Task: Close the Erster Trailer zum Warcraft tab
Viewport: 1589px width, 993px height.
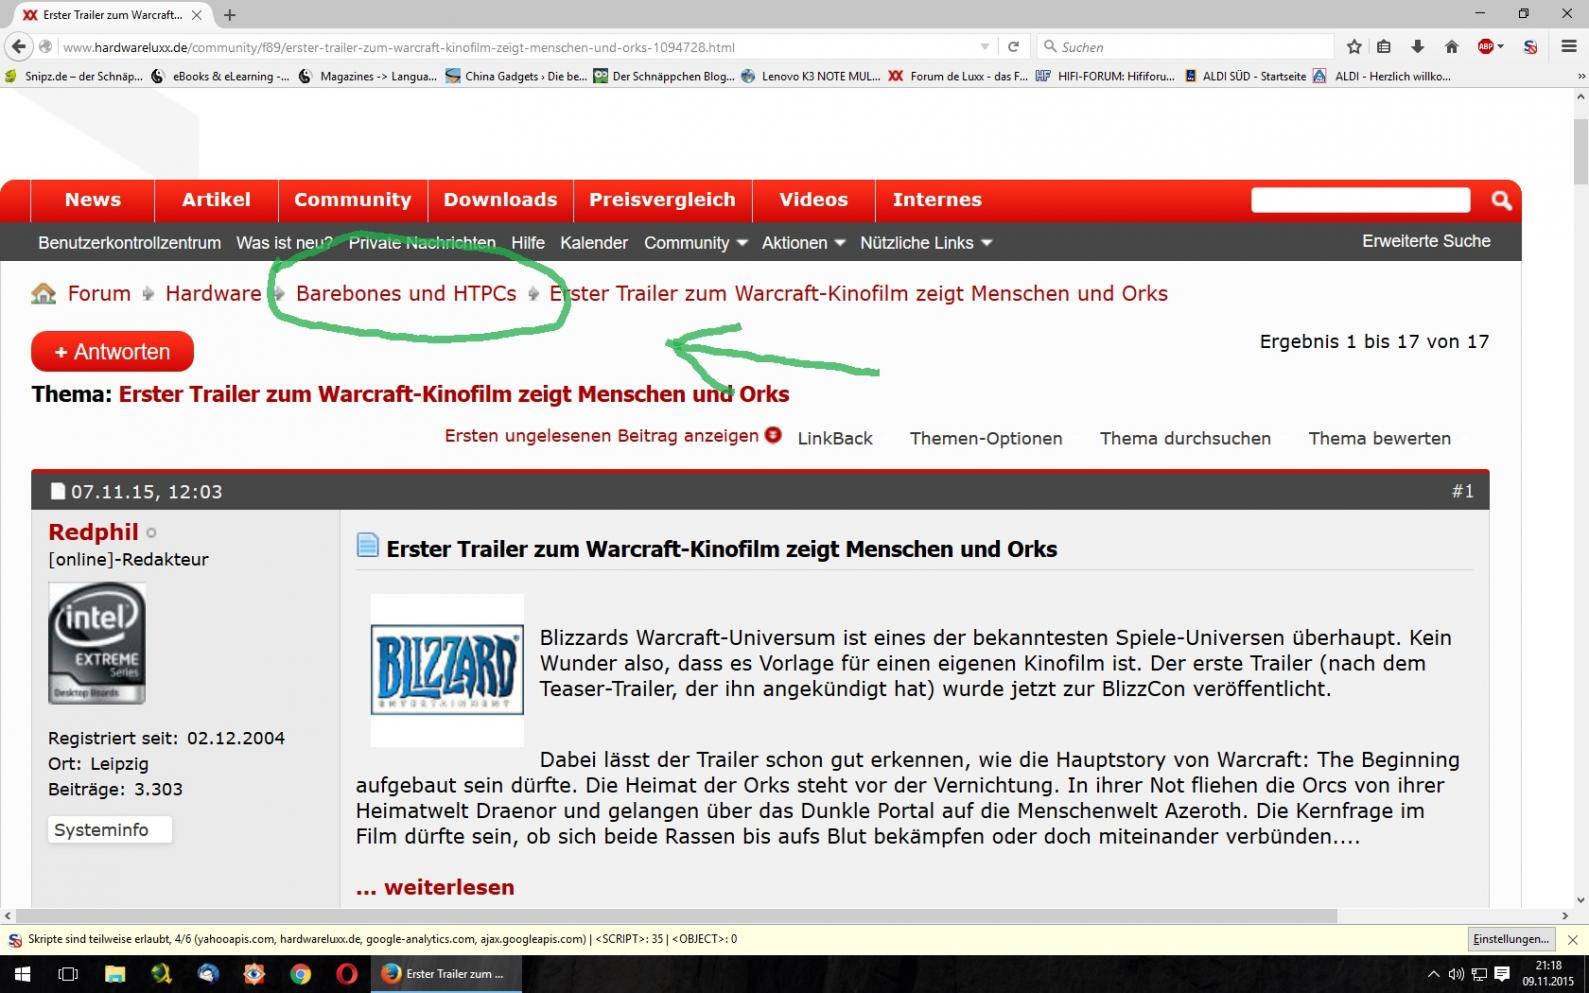Action: coord(196,15)
